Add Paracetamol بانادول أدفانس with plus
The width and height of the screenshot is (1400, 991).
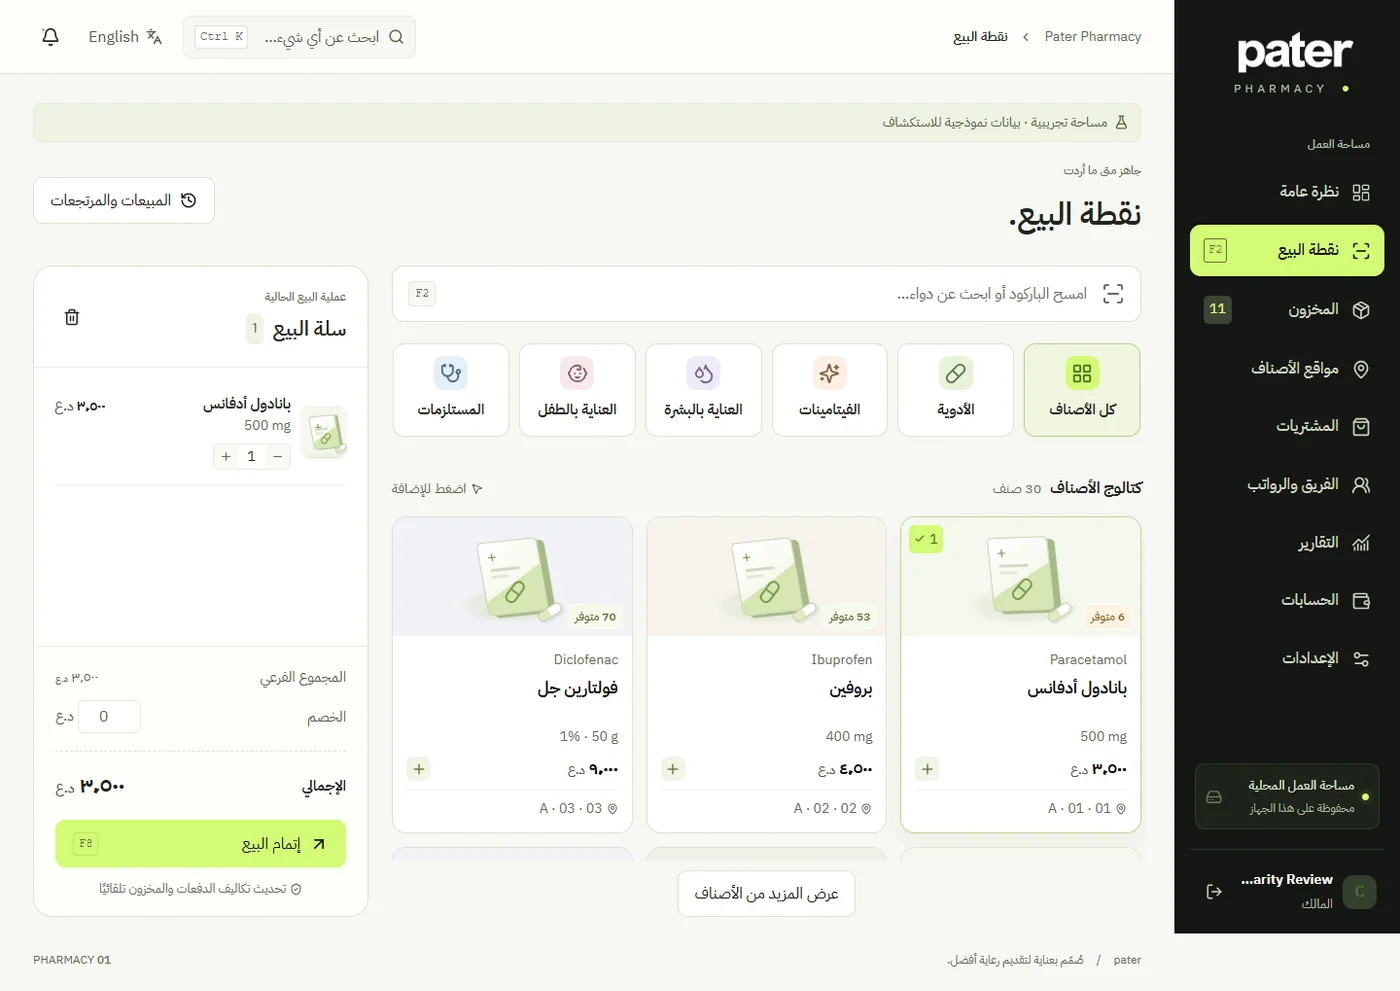927,769
